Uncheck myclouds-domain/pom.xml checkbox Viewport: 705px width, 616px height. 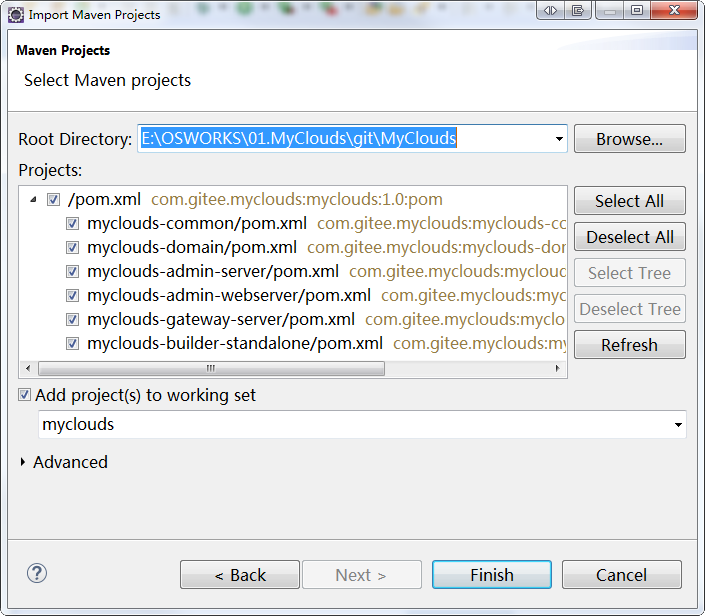(x=72, y=247)
